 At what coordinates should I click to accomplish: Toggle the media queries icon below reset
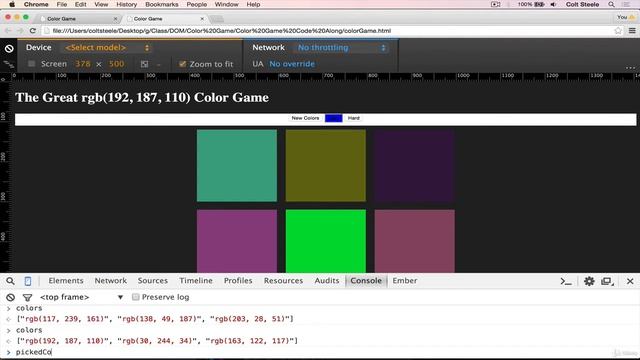(9, 64)
